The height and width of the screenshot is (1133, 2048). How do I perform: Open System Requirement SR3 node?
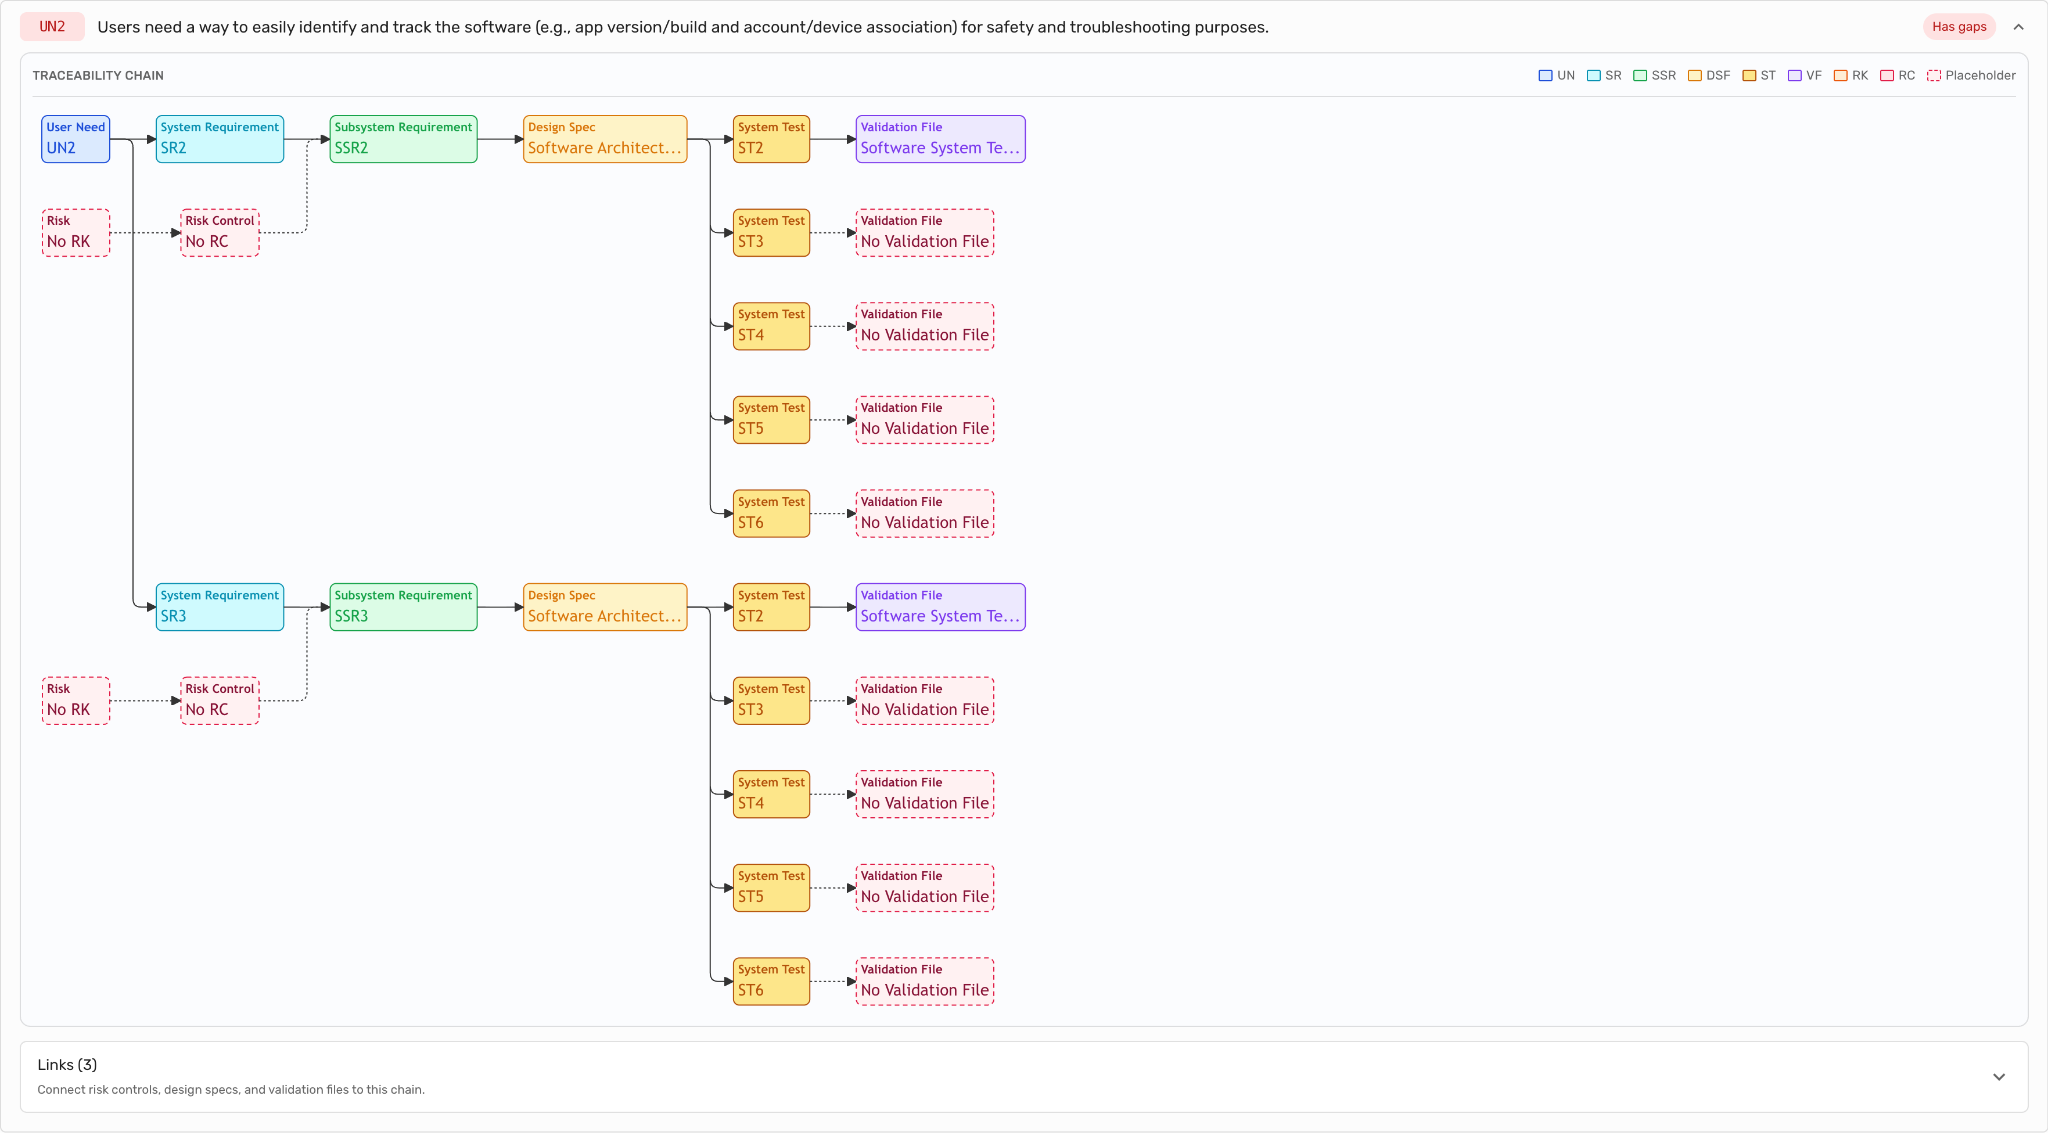click(220, 607)
